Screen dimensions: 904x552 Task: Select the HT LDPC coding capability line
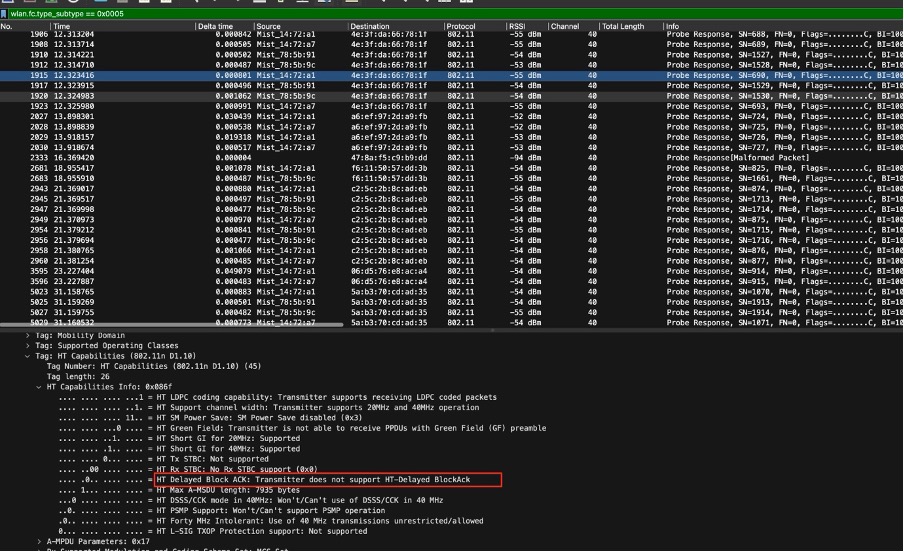coord(277,397)
